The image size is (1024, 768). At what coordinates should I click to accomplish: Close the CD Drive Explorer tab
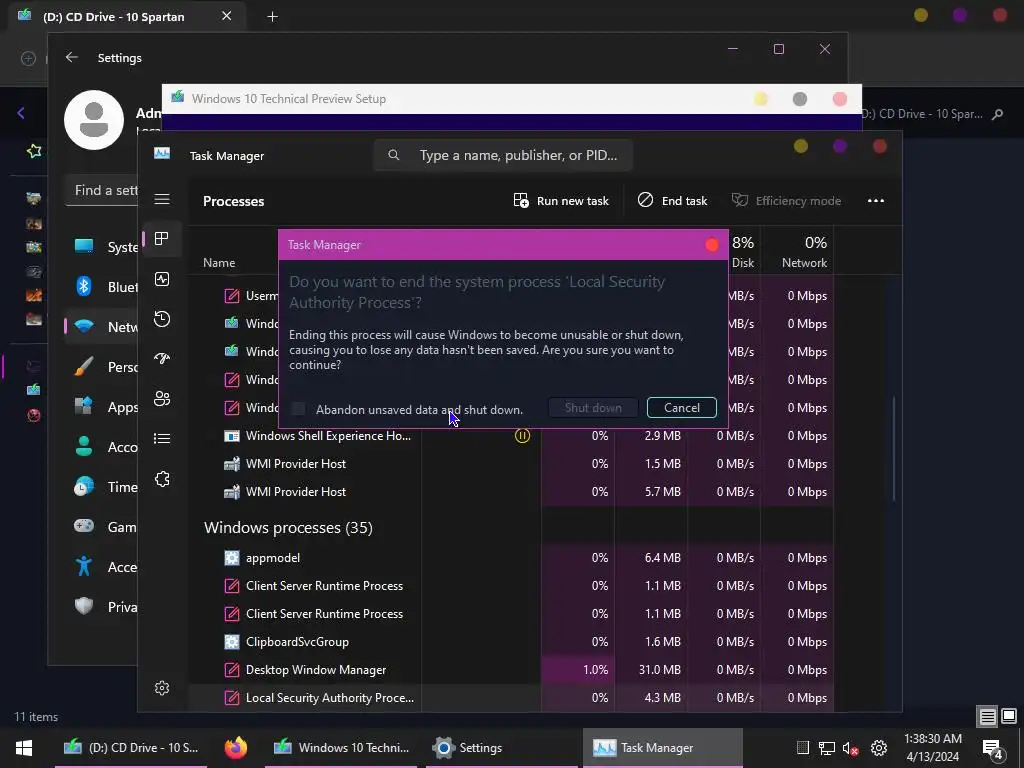point(226,16)
